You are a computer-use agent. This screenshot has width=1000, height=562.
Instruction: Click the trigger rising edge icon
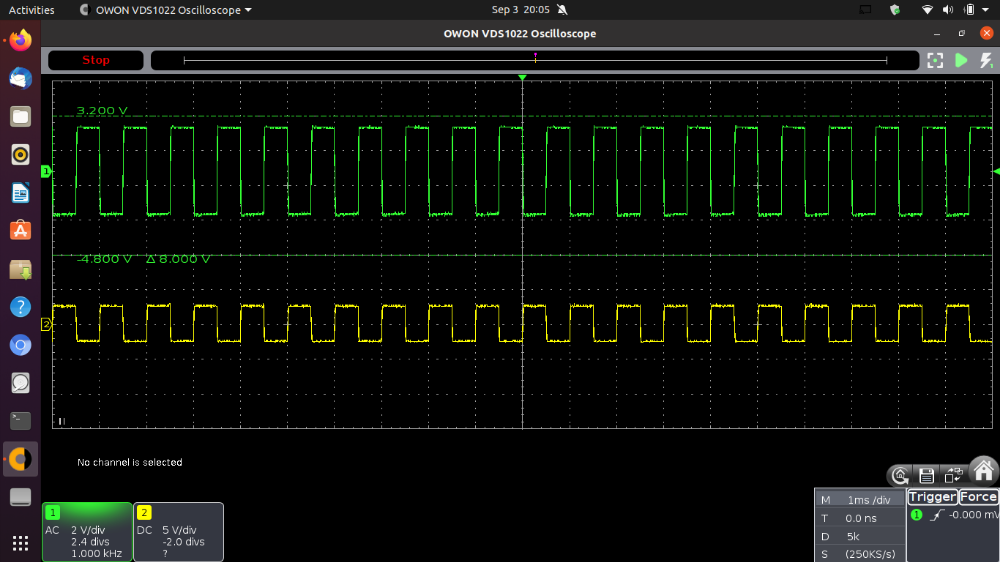click(937, 515)
